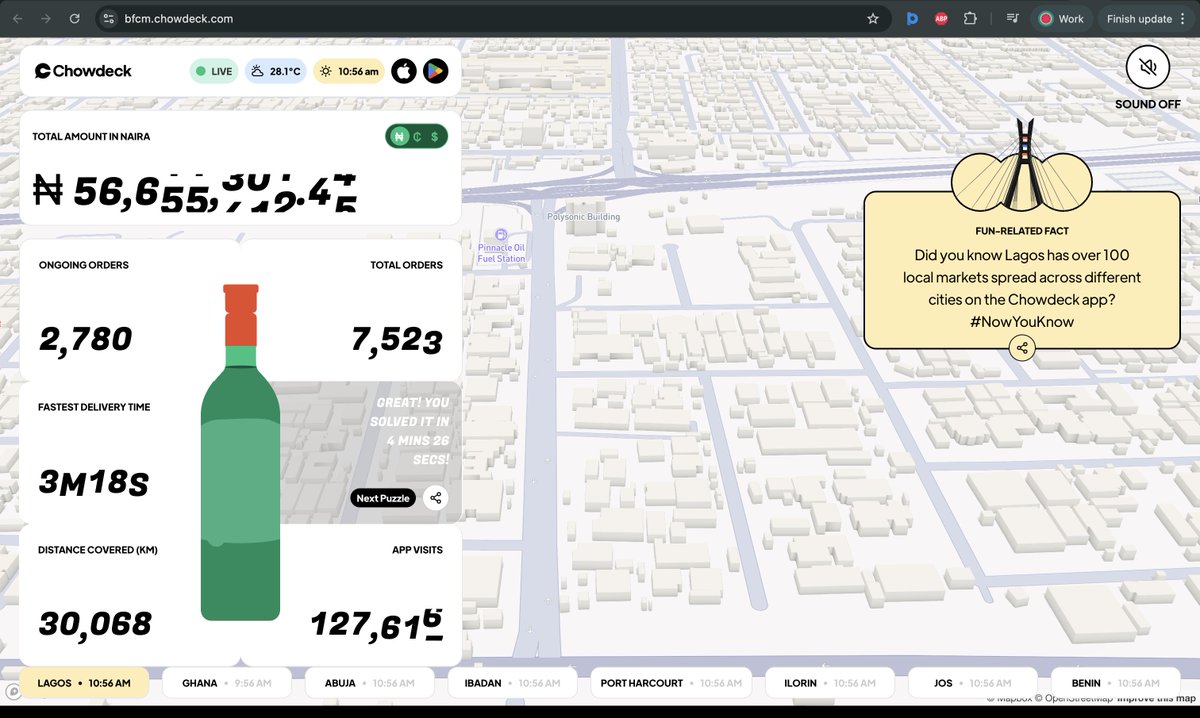Click the #NowYouKnow hashtag text
The height and width of the screenshot is (718, 1200).
tap(1021, 321)
